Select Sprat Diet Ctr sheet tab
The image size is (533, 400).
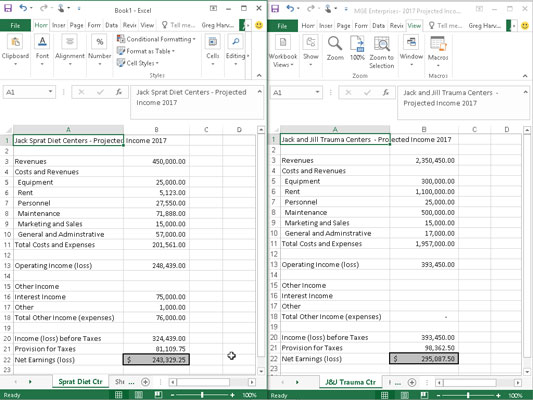(80, 382)
